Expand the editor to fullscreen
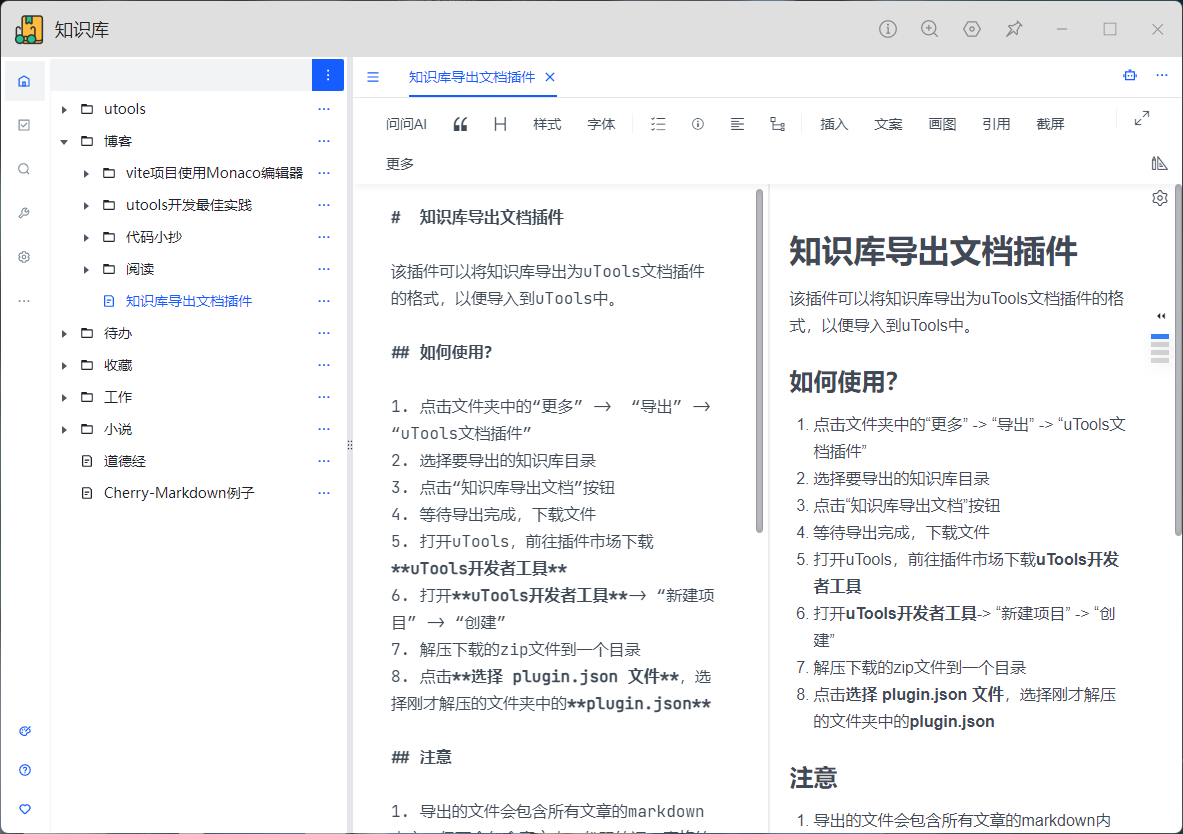 (1142, 118)
